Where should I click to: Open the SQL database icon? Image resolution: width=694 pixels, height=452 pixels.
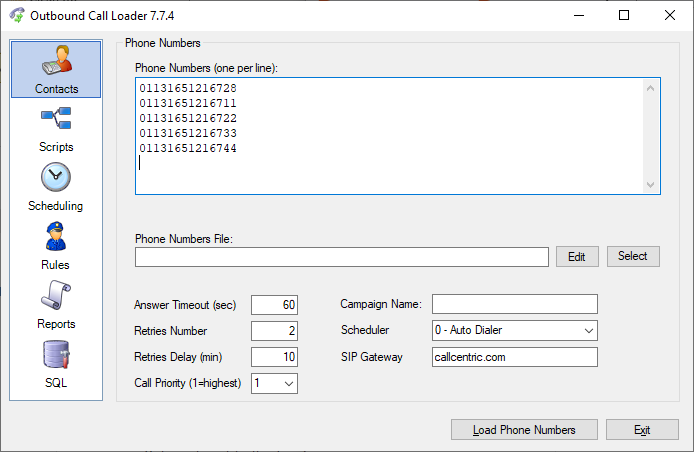[56, 356]
